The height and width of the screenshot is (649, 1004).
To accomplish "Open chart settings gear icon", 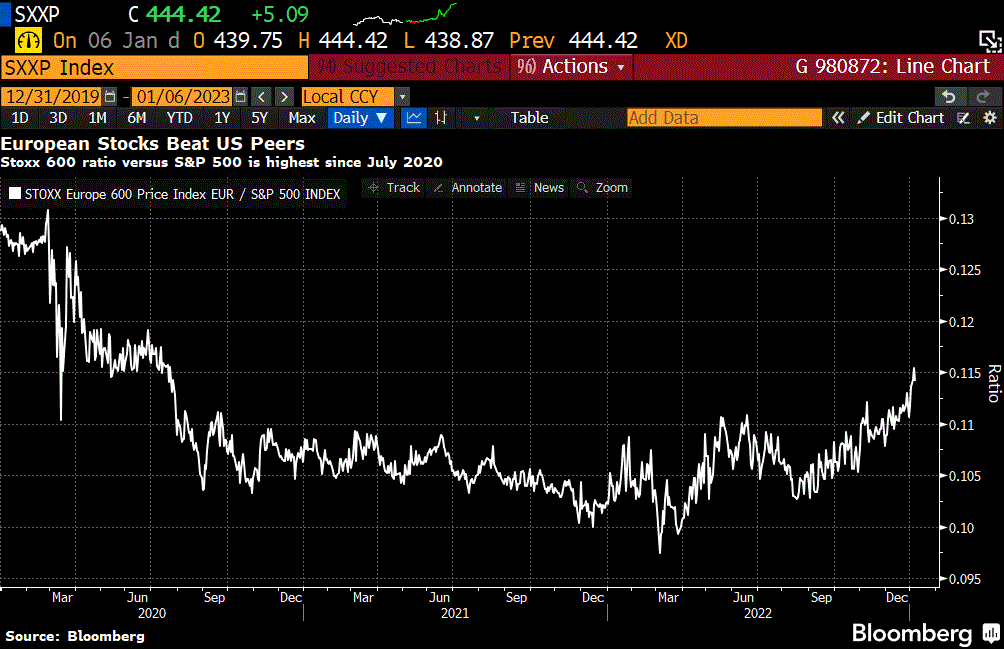I will (x=990, y=118).
